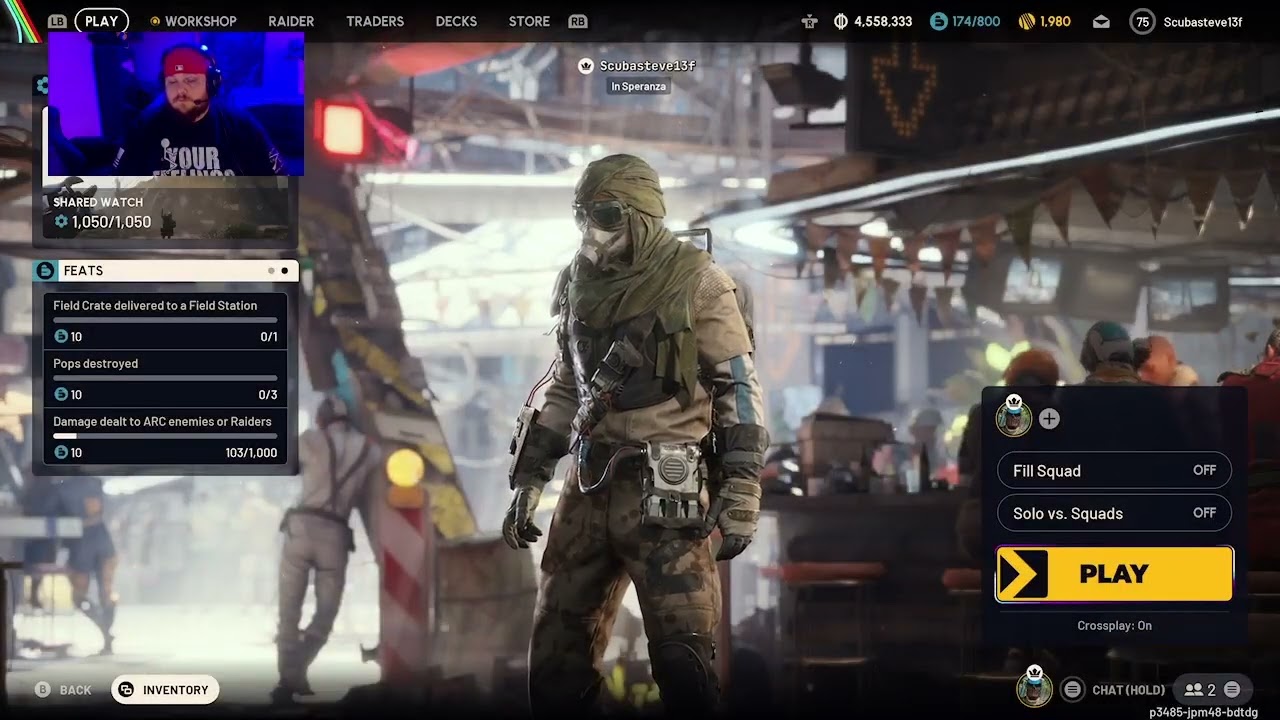Image resolution: width=1280 pixels, height=720 pixels.
Task: Click the crown icon beside the center Scubasteve13f nameplate
Action: coord(586,66)
